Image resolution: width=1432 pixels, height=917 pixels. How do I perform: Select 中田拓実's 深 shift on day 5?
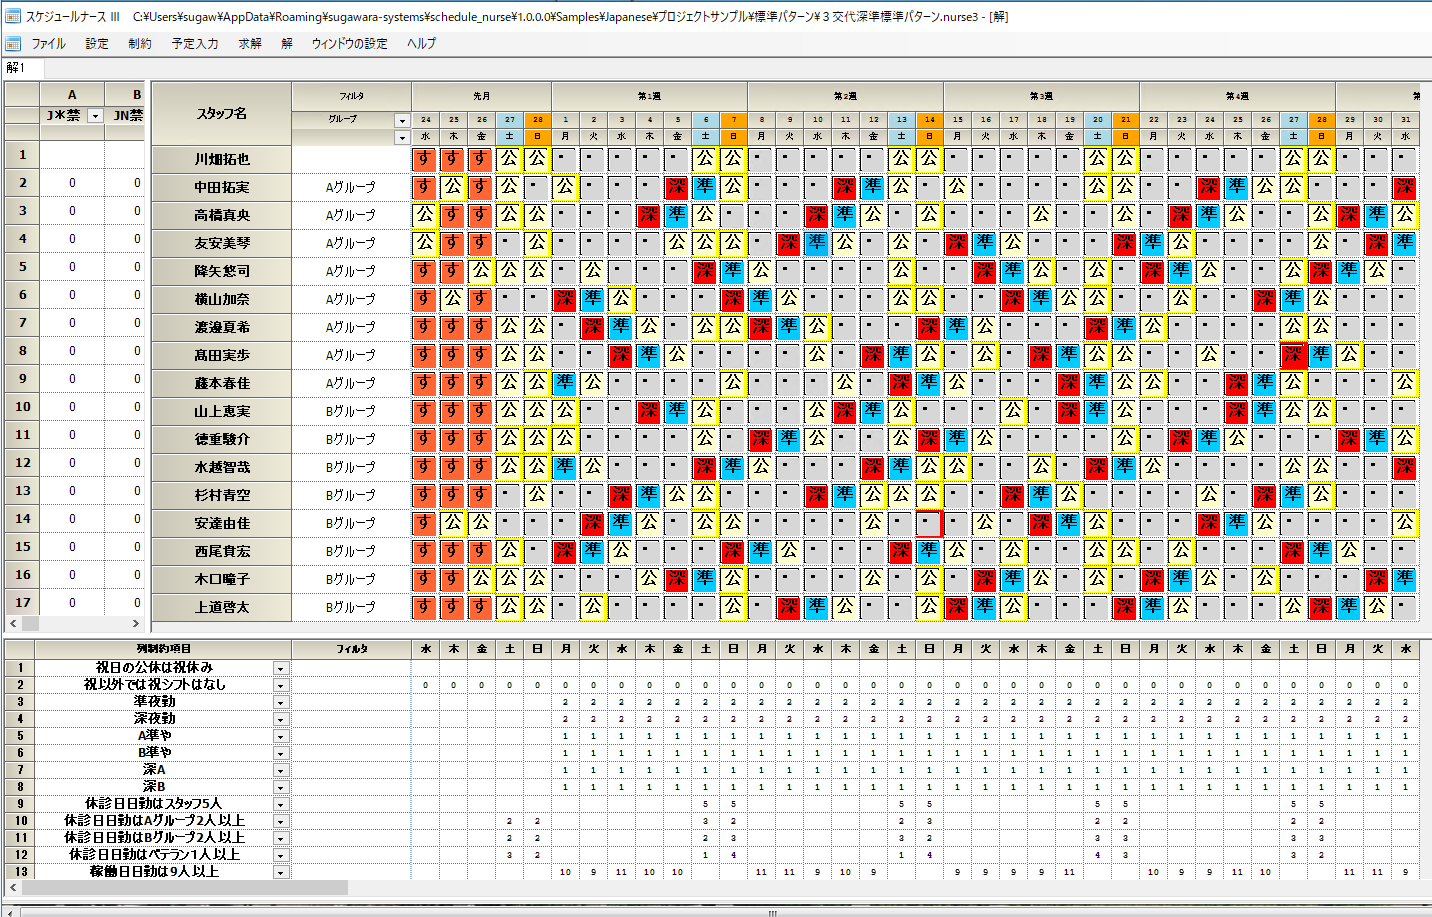(677, 187)
